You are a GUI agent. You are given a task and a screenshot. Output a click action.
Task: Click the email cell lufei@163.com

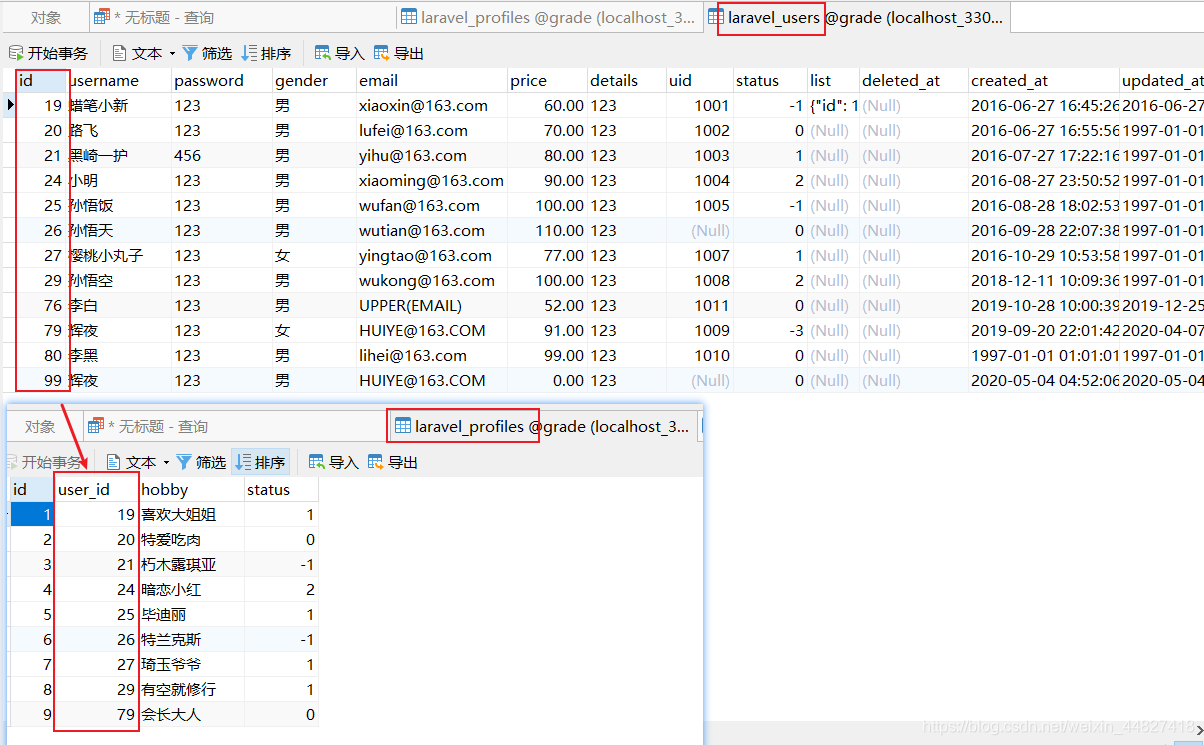point(432,130)
